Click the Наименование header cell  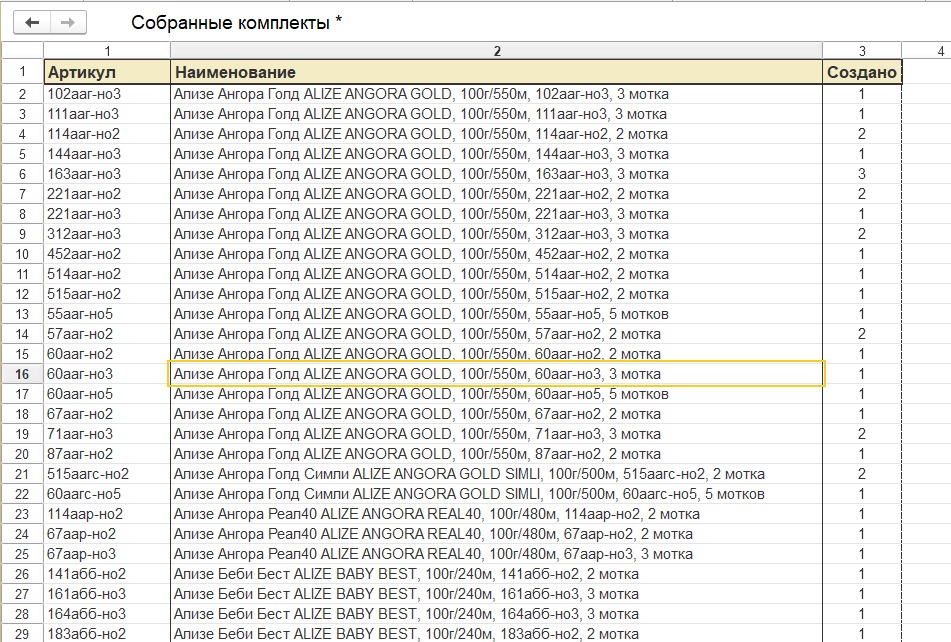[x=496, y=72]
